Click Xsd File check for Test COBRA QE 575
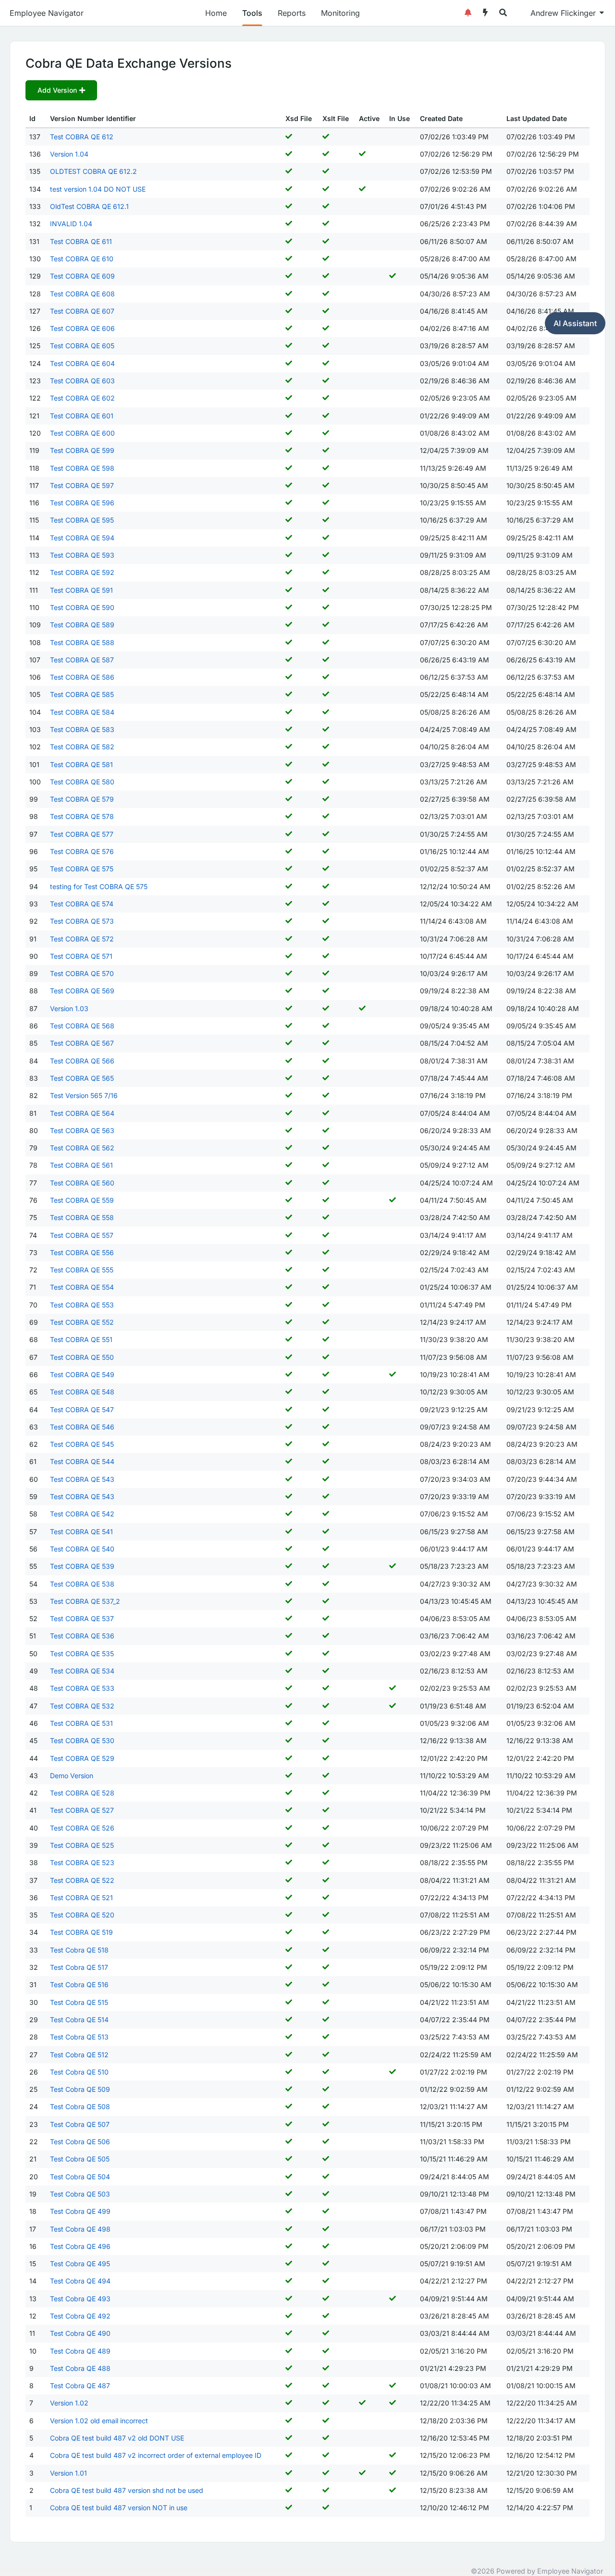Viewport: 615px width, 2576px height. [x=289, y=869]
